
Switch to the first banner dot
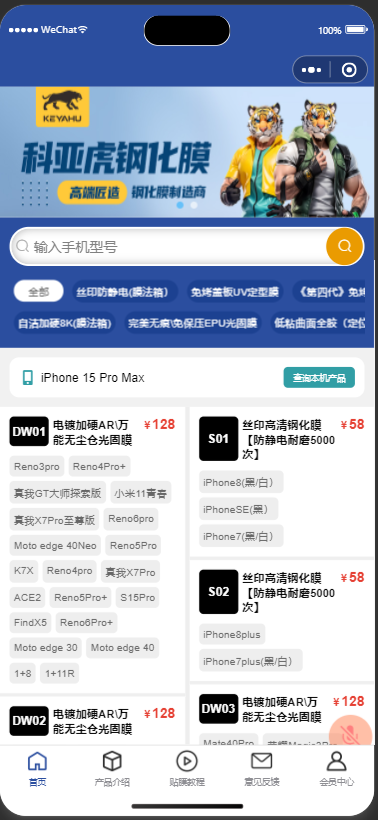(180, 205)
